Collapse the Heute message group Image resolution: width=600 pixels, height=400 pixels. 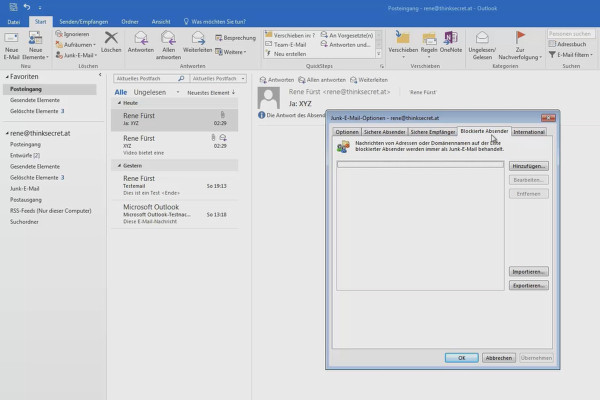point(119,103)
